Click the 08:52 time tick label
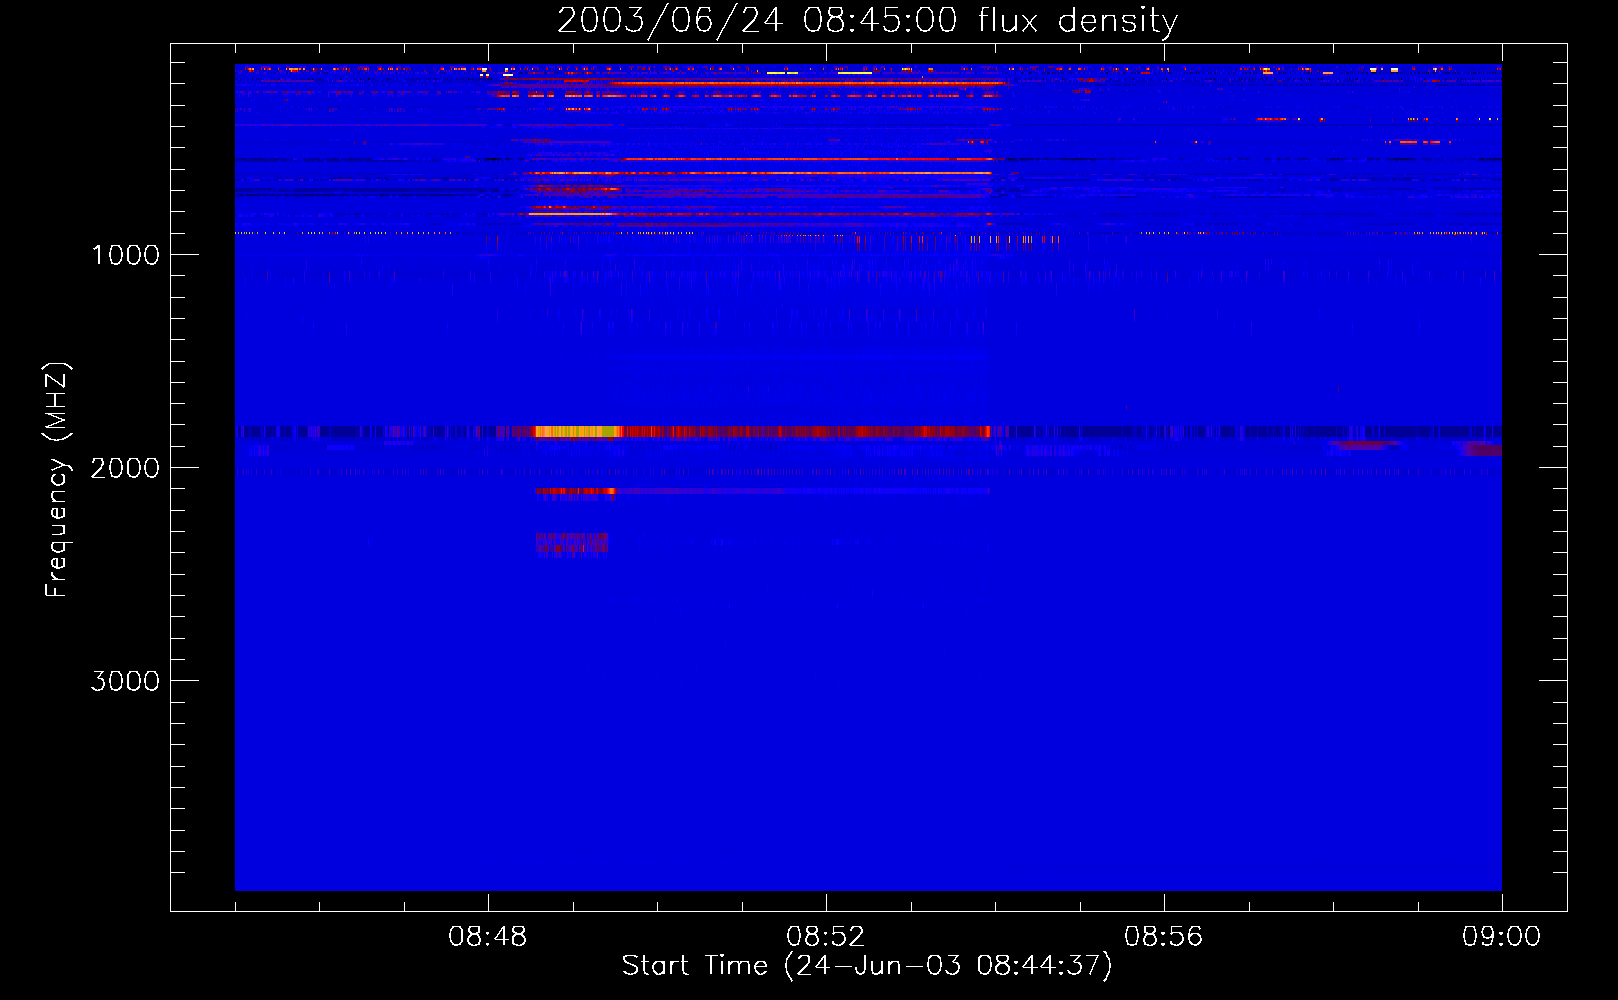 (x=826, y=937)
